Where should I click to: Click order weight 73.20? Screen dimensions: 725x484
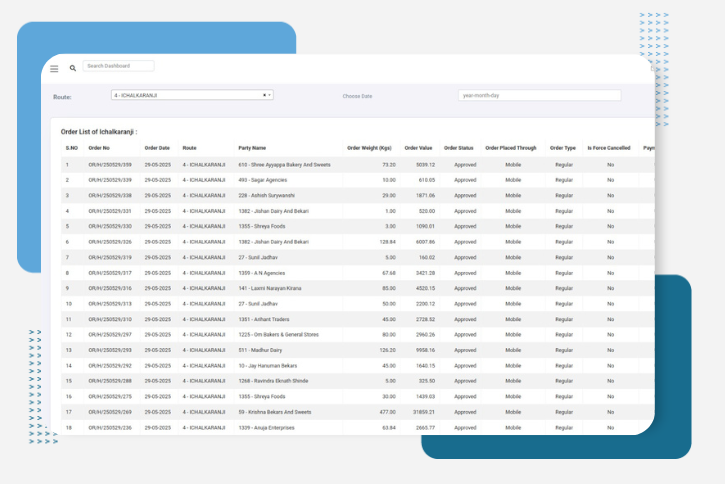tap(389, 165)
